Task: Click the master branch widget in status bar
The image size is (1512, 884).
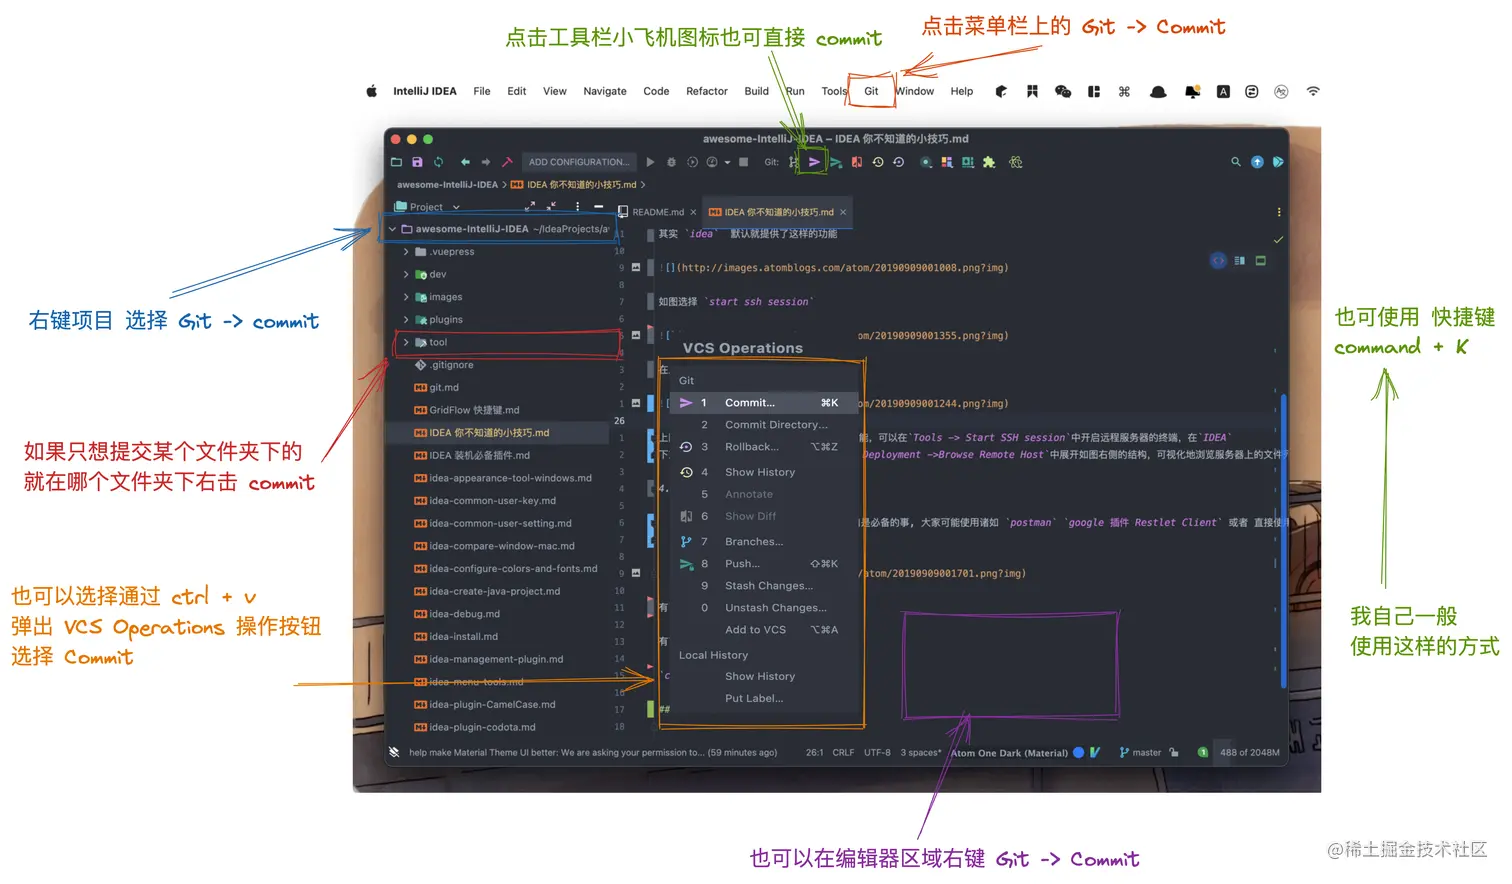Action: click(x=1141, y=752)
